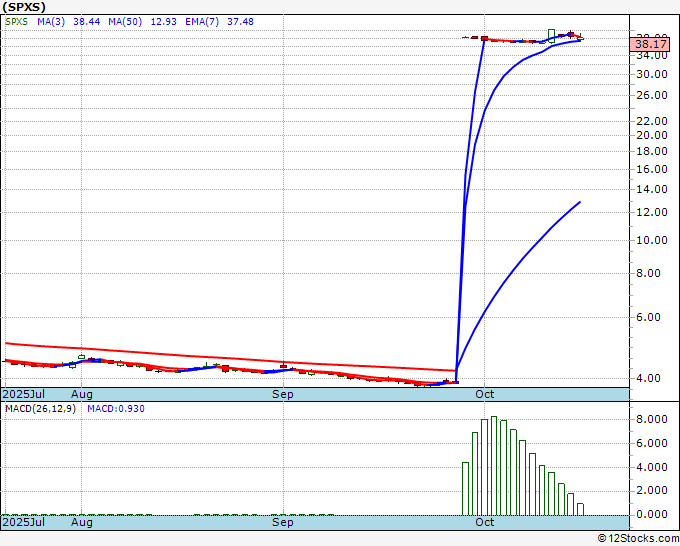Click the end of the MA(50) curve near 12.93

[580, 203]
